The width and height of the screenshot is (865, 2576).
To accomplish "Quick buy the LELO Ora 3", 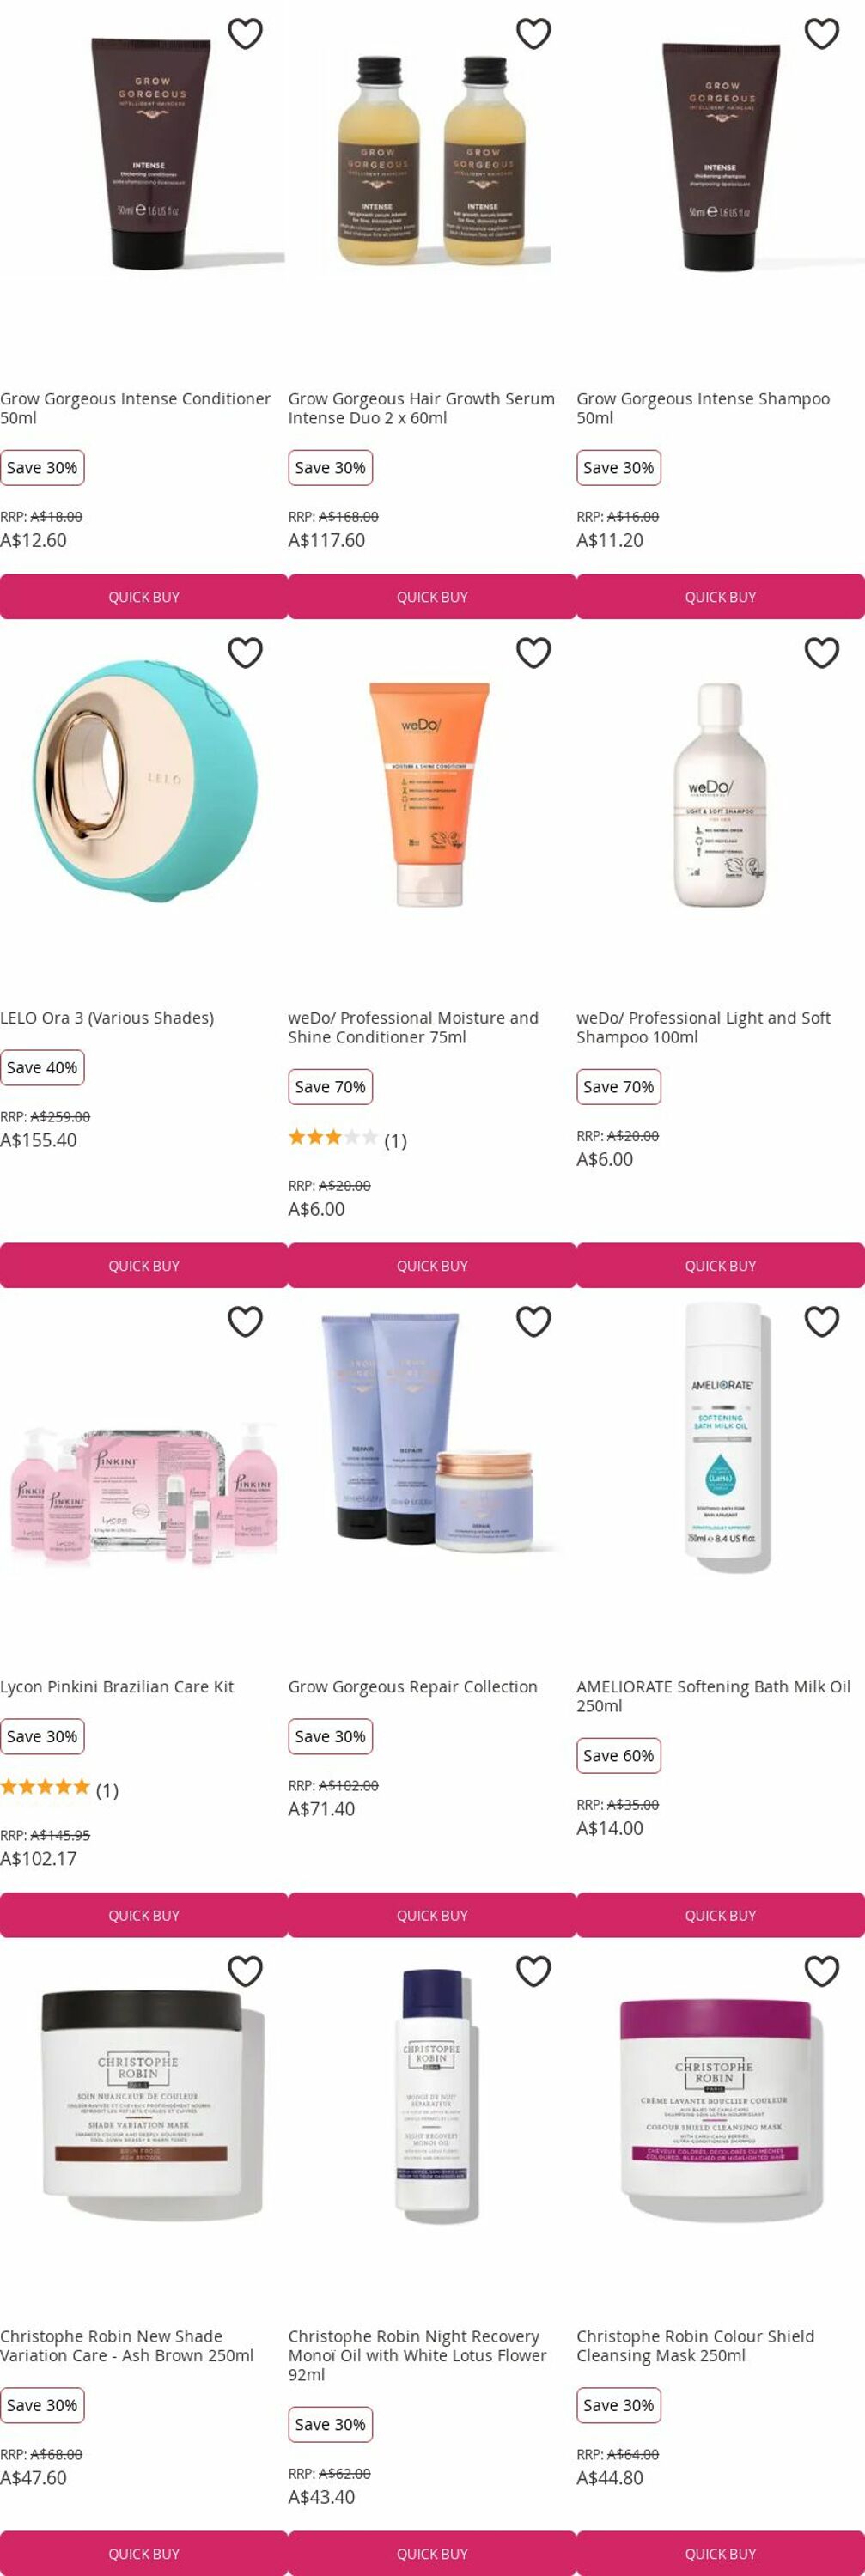I will point(144,1266).
